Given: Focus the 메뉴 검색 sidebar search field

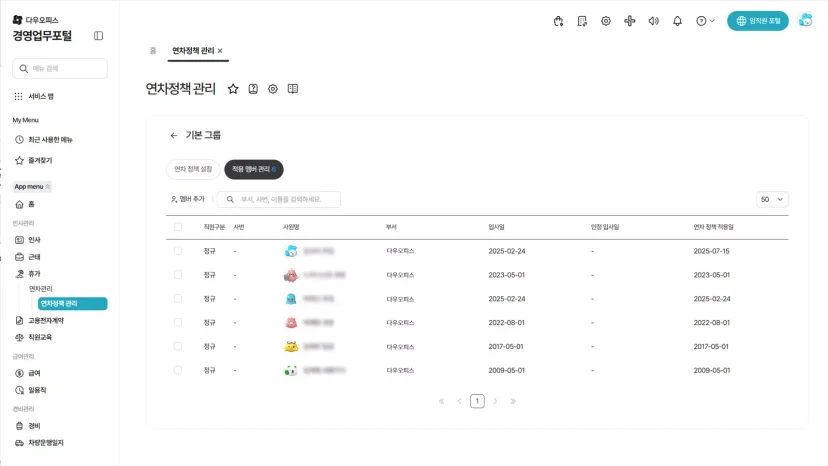Looking at the screenshot, I should pyautogui.click(x=60, y=69).
